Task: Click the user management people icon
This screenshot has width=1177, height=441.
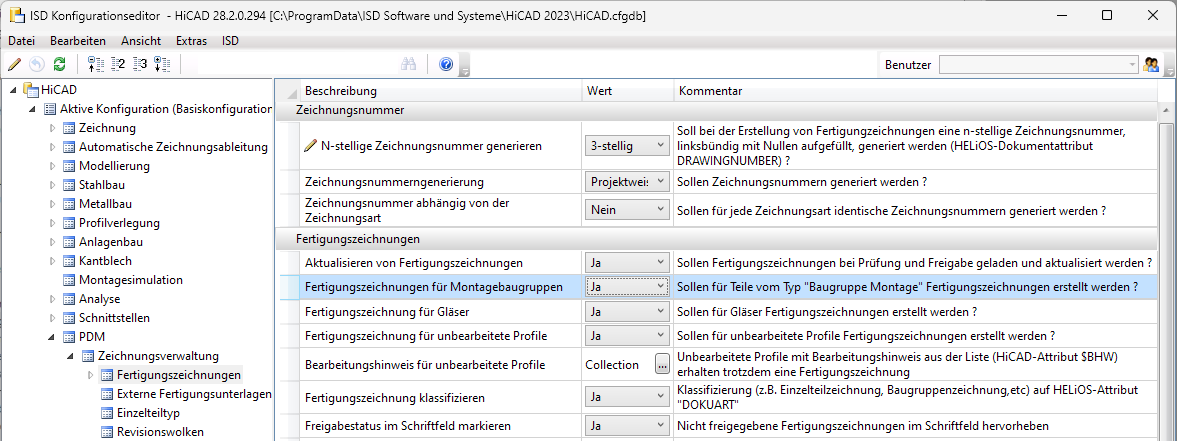Action: tap(1151, 64)
